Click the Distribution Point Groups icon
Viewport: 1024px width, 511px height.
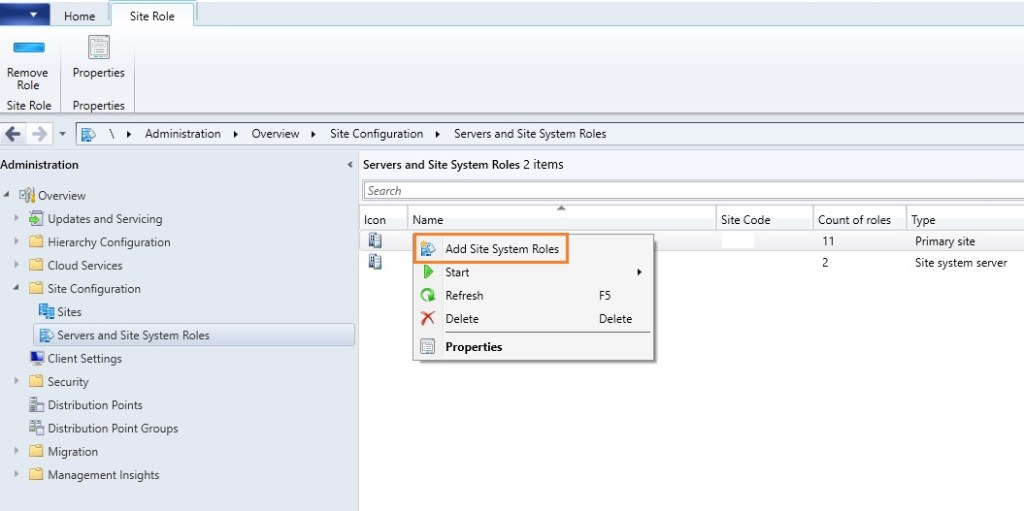pos(37,428)
